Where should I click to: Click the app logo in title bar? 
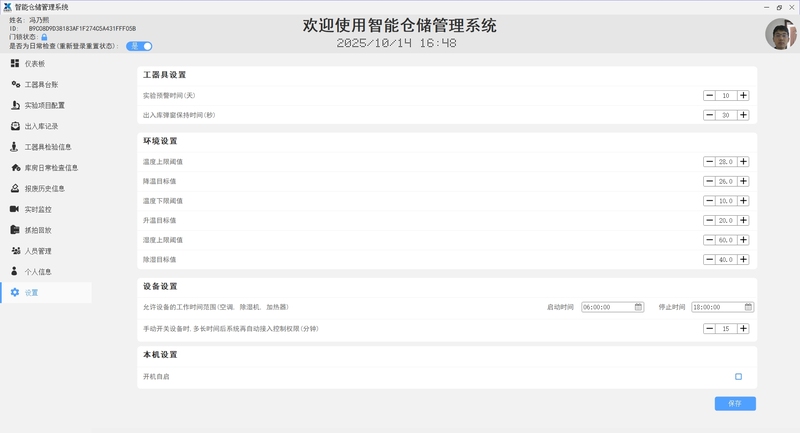(x=7, y=7)
